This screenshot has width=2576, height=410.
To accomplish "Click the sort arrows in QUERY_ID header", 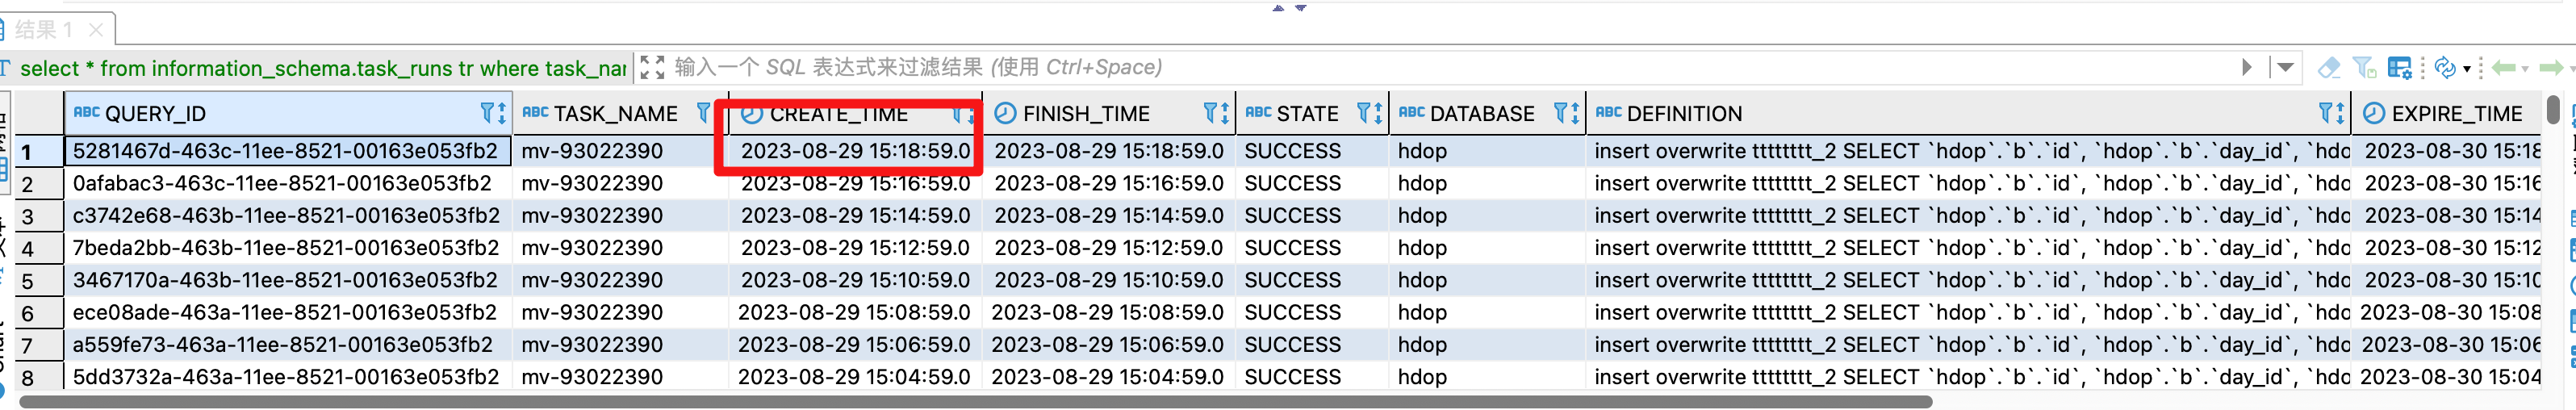I will tap(501, 113).
